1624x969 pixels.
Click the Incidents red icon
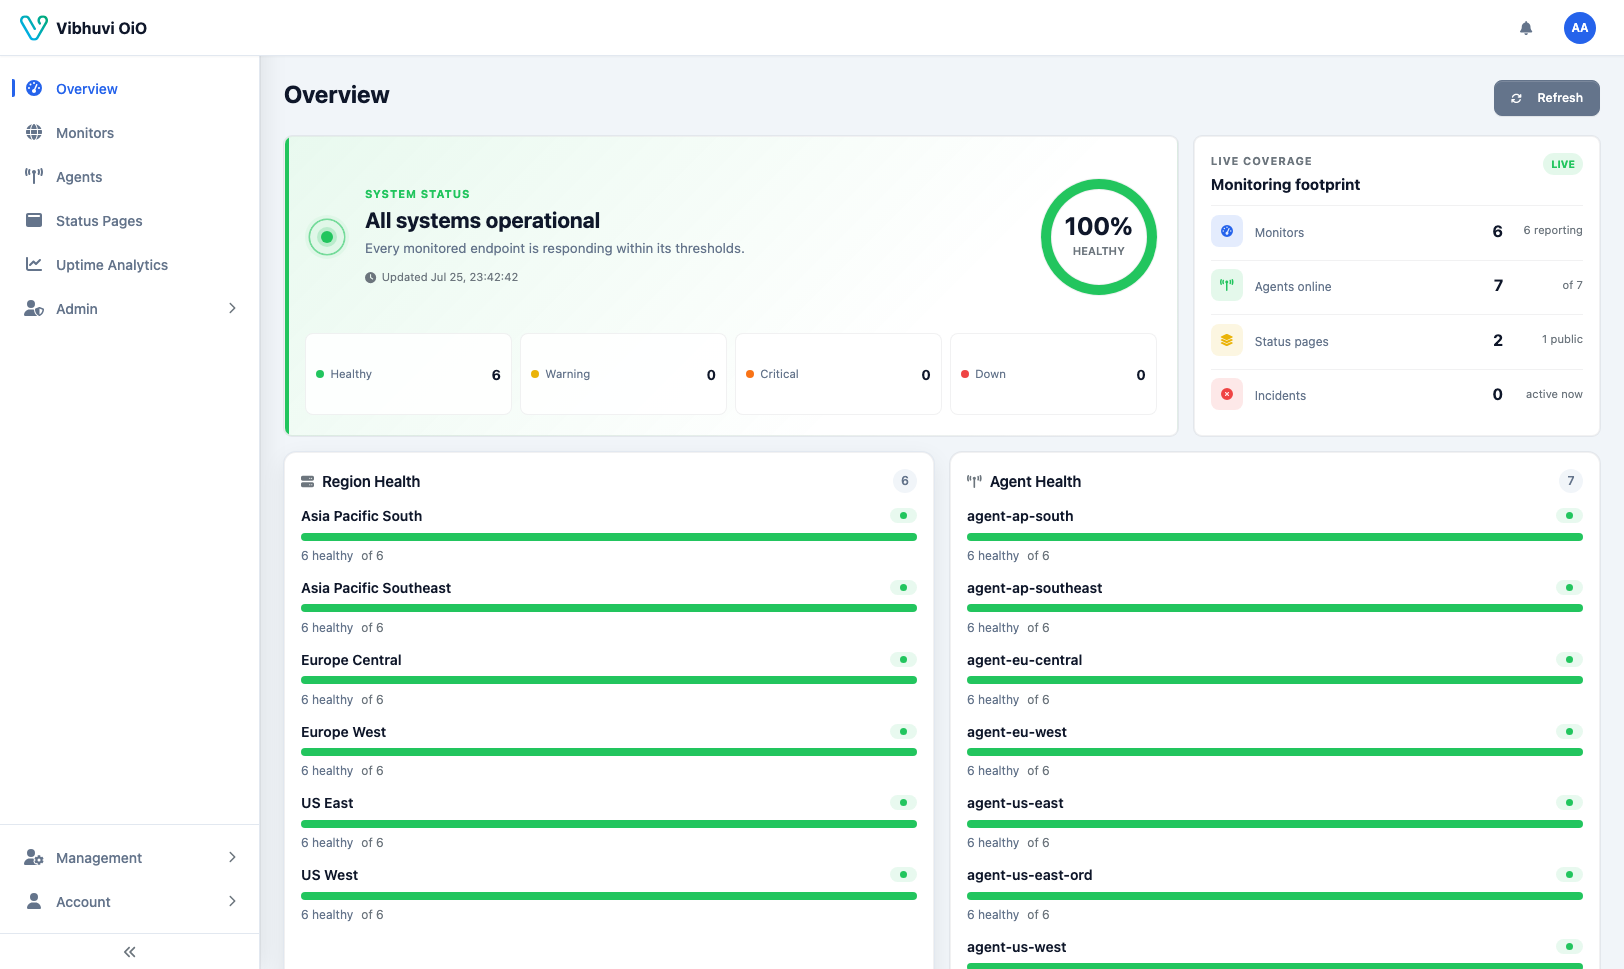[x=1227, y=395]
